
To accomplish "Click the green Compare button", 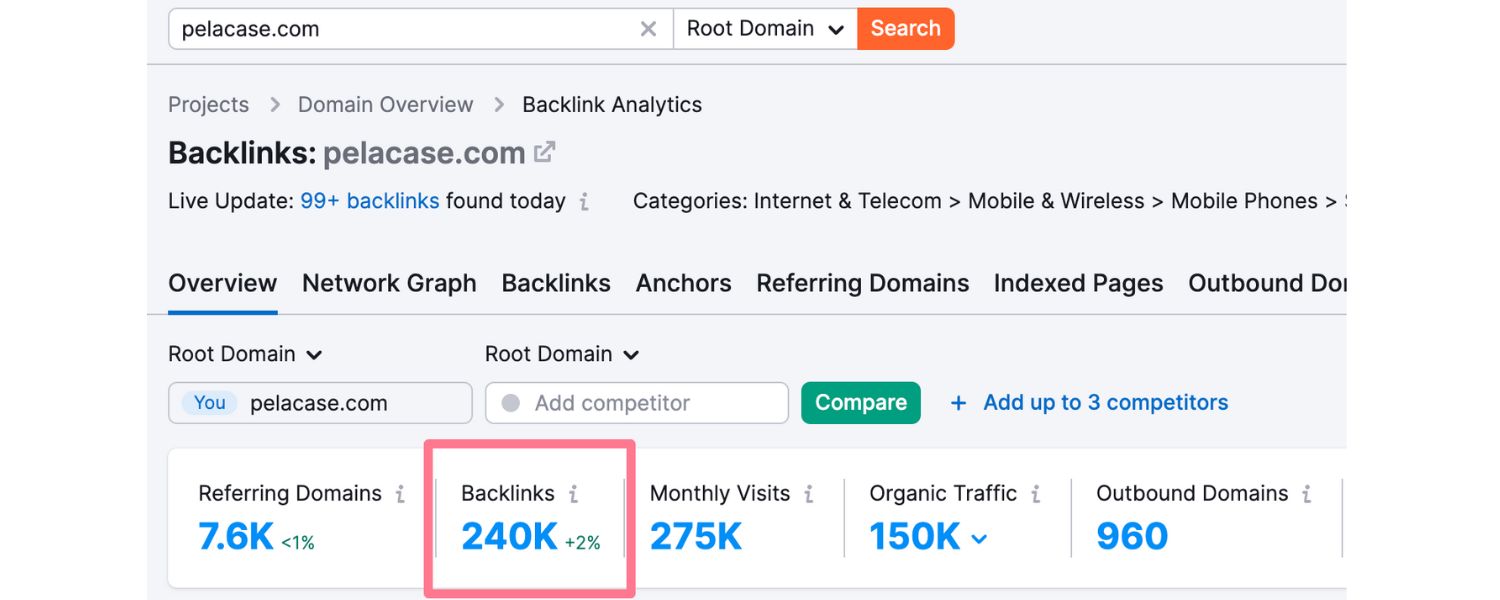I will [860, 402].
